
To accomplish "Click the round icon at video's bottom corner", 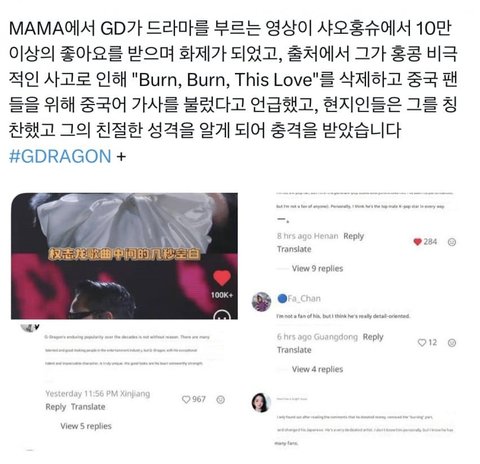I will click(x=222, y=315).
